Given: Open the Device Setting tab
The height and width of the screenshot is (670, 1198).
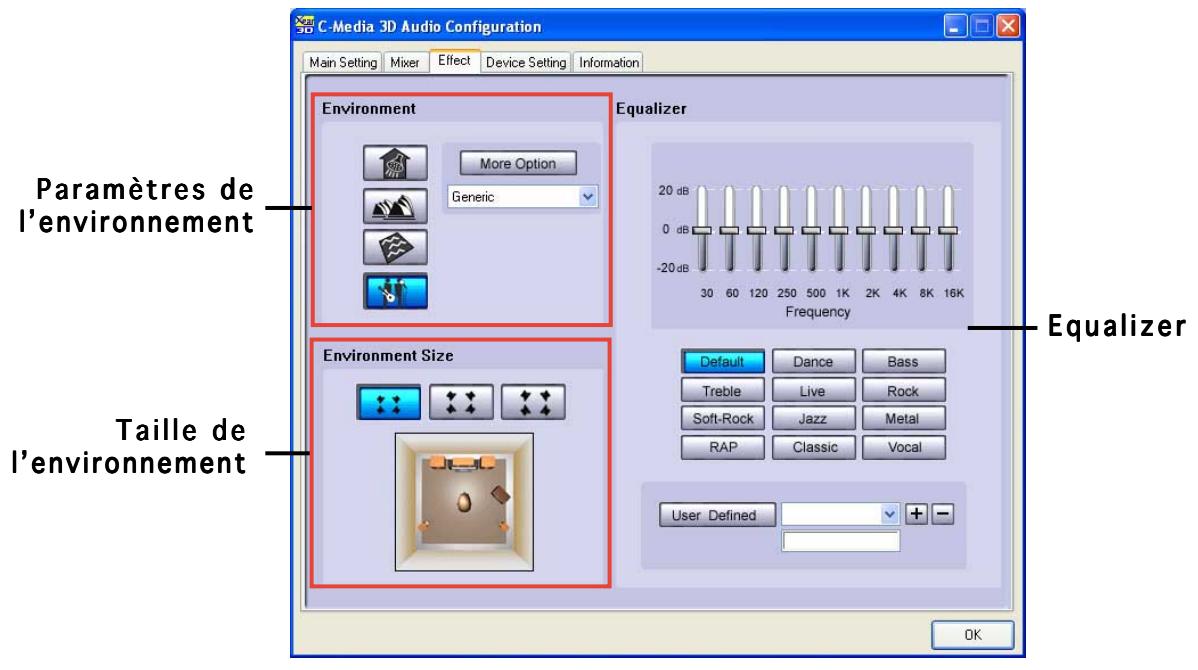Looking at the screenshot, I should [526, 63].
